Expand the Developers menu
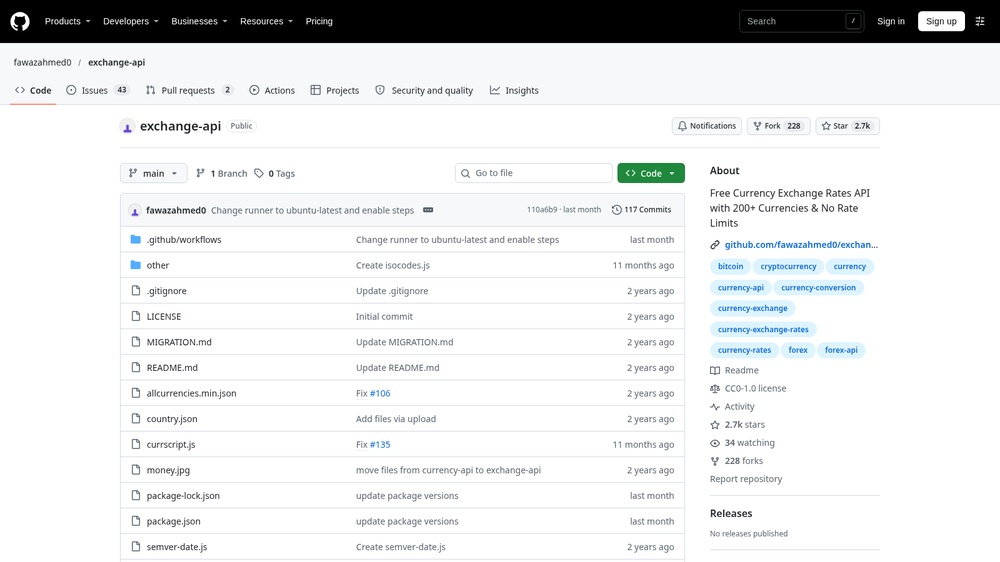The width and height of the screenshot is (1000, 562). [131, 21]
